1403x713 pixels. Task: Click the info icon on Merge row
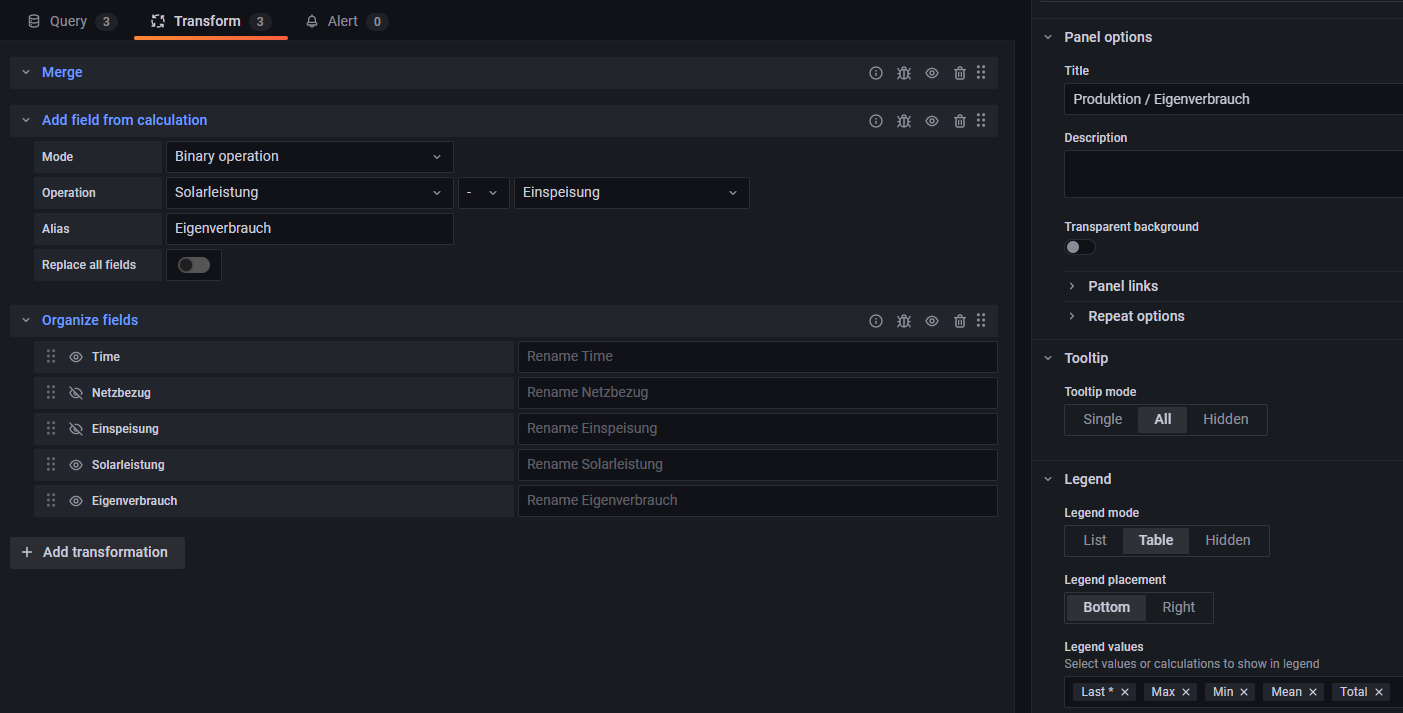click(876, 73)
